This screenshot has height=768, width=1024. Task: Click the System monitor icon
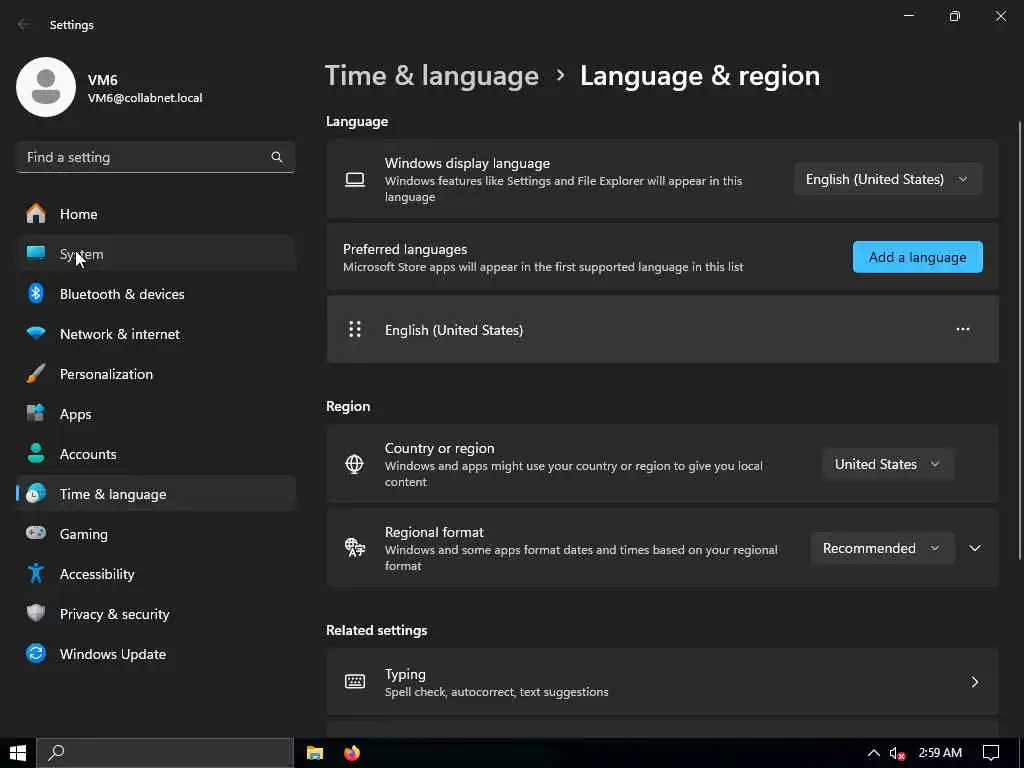tap(36, 253)
